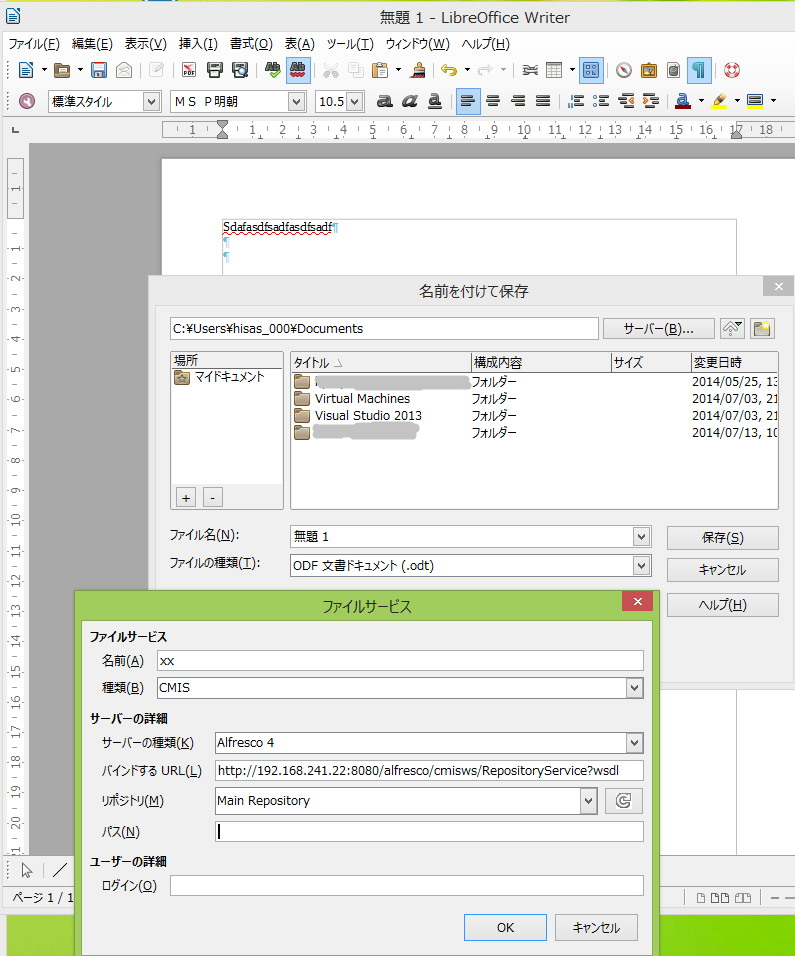This screenshot has height=956, width=795.
Task: Click the Print icon in toolbar
Action: [x=215, y=70]
